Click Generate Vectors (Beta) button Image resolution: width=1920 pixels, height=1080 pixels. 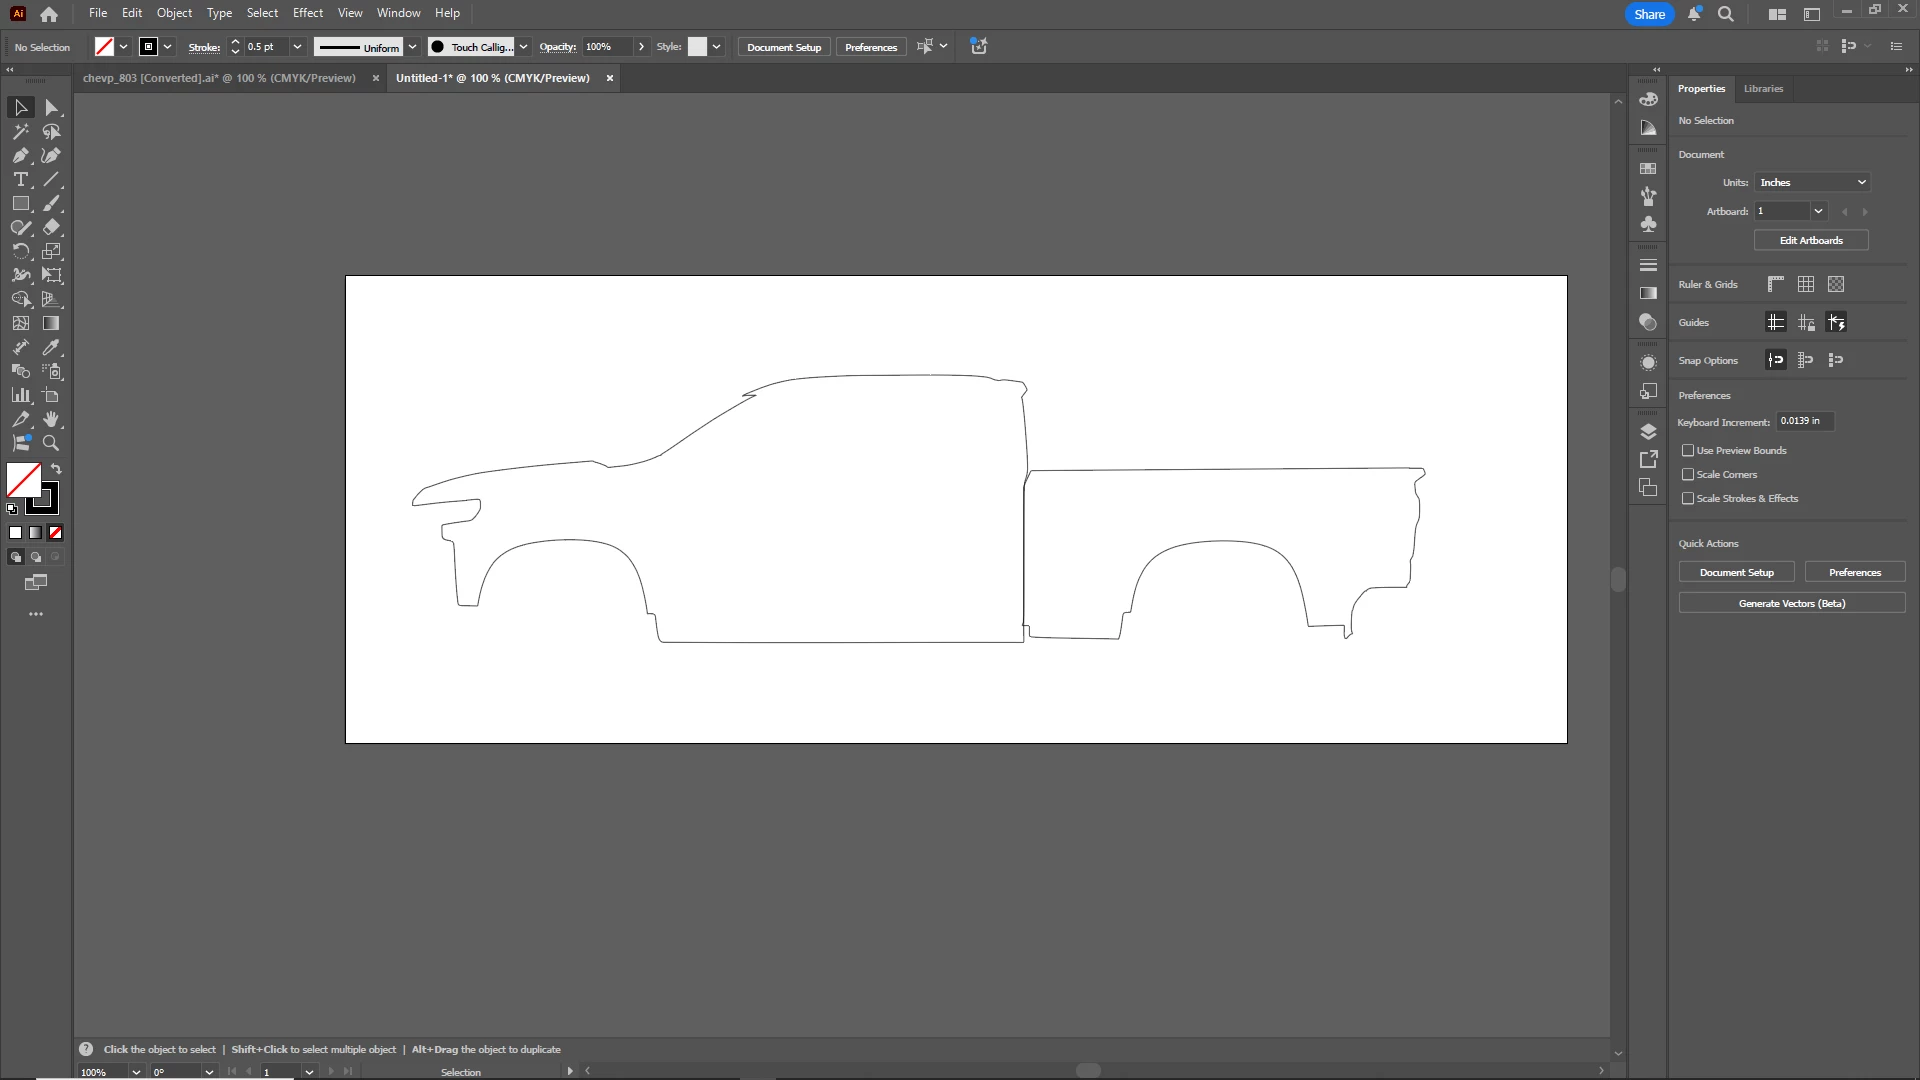coord(1791,604)
